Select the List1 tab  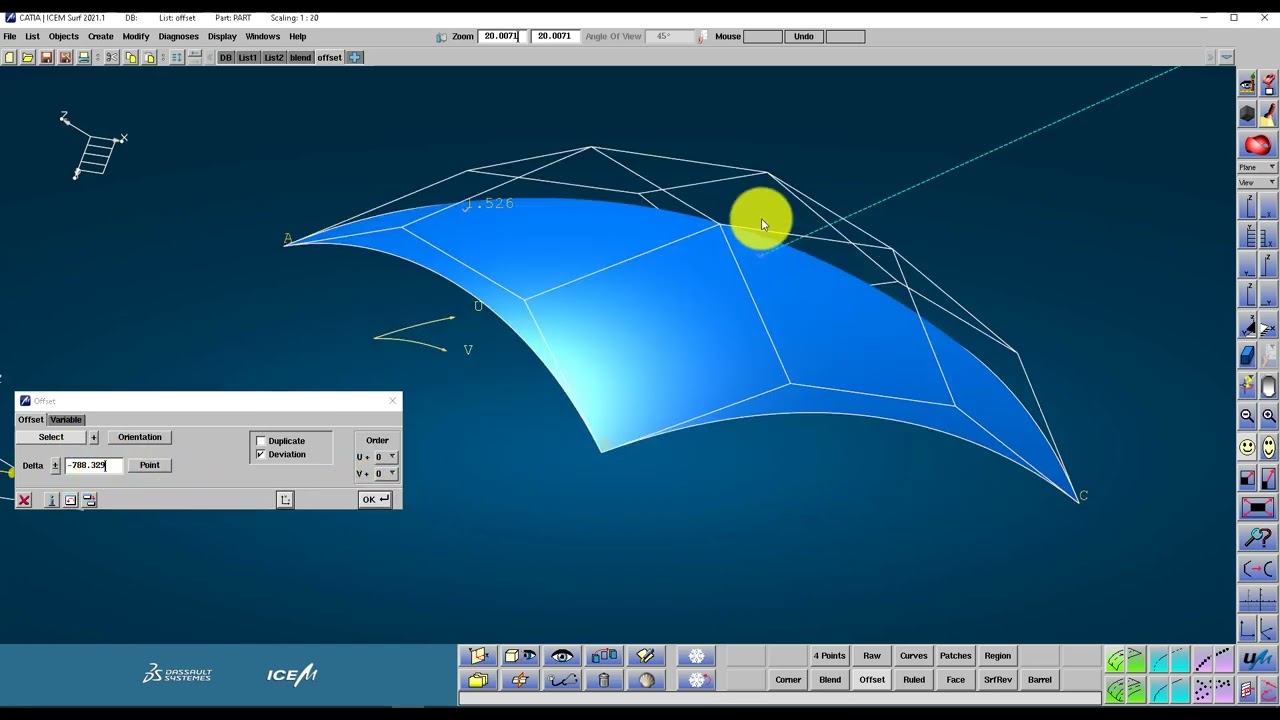point(247,57)
